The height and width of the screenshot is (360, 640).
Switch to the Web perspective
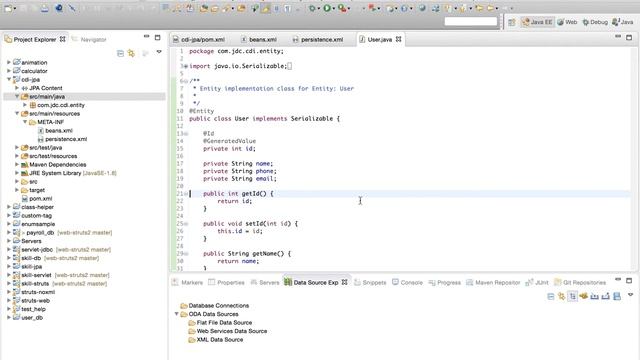[567, 22]
